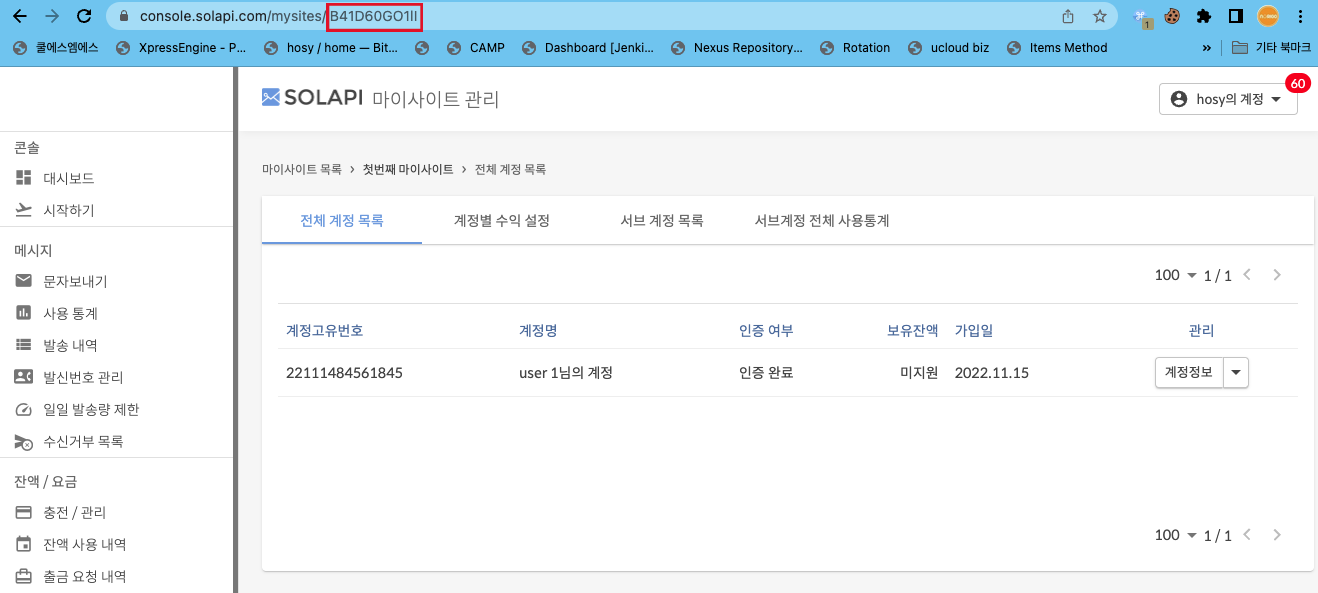This screenshot has height=593, width=1318.
Task: Click the 발신번호 관리 contact card icon
Action: tap(24, 377)
